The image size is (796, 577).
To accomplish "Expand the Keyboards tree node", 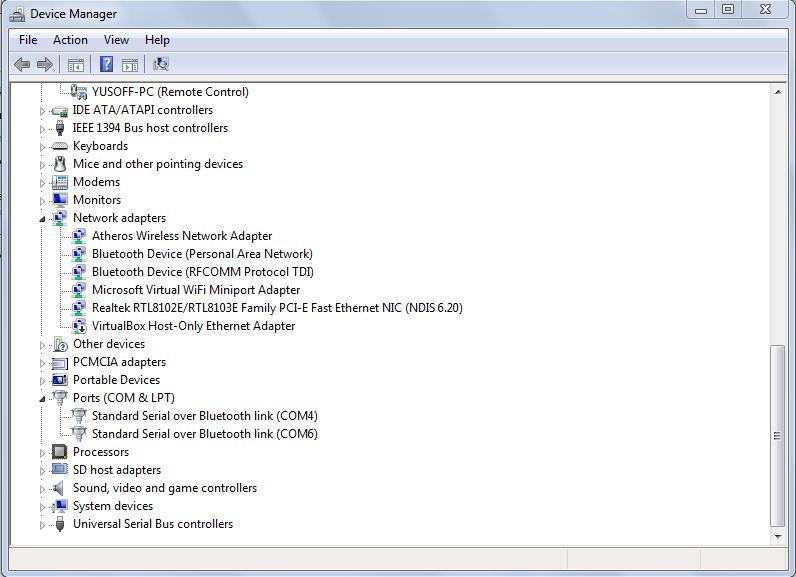I will point(43,147).
